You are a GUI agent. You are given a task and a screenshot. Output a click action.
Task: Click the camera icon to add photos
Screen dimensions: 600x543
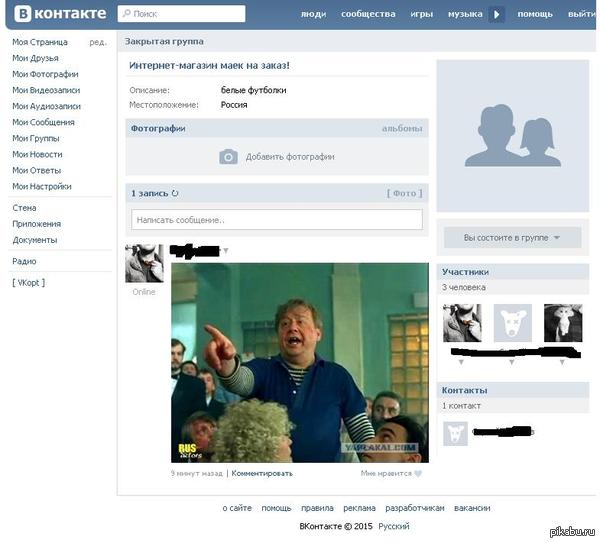pyautogui.click(x=228, y=157)
